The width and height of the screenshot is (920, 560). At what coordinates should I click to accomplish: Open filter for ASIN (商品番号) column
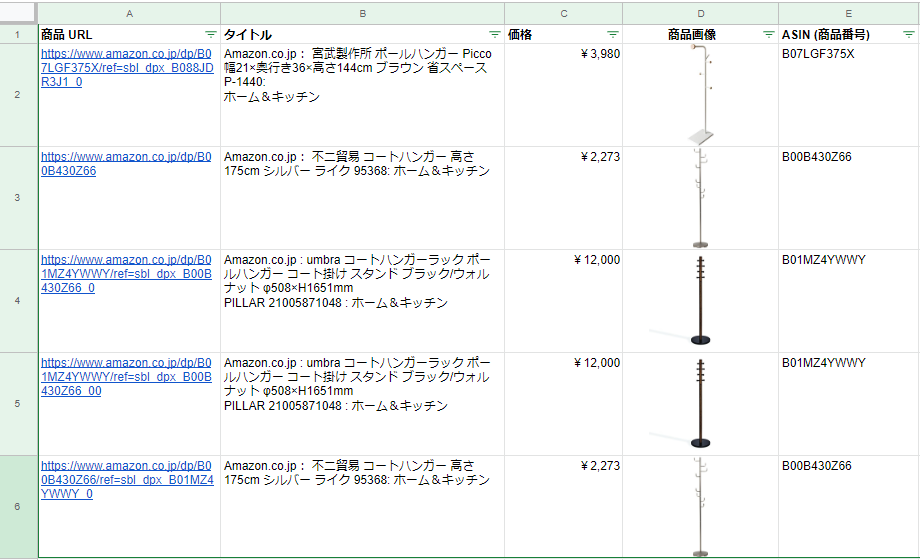909,35
